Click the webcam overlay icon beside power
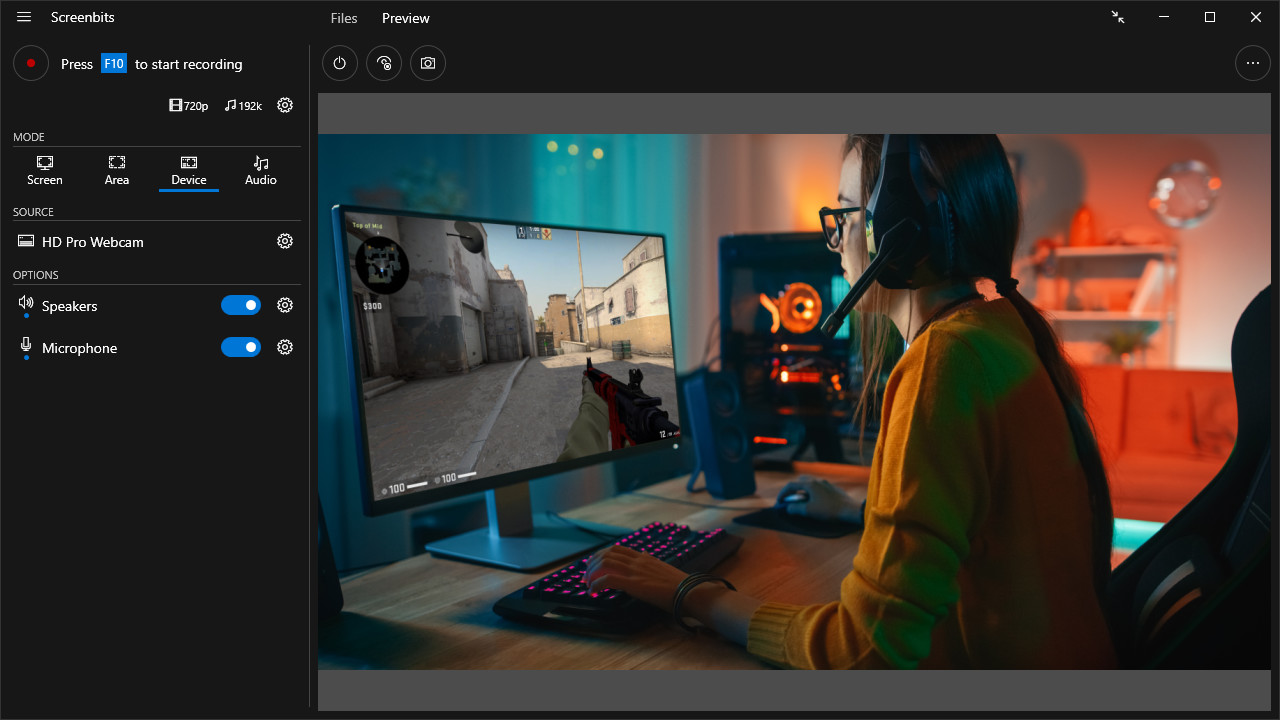1280x720 pixels. pyautogui.click(x=384, y=63)
